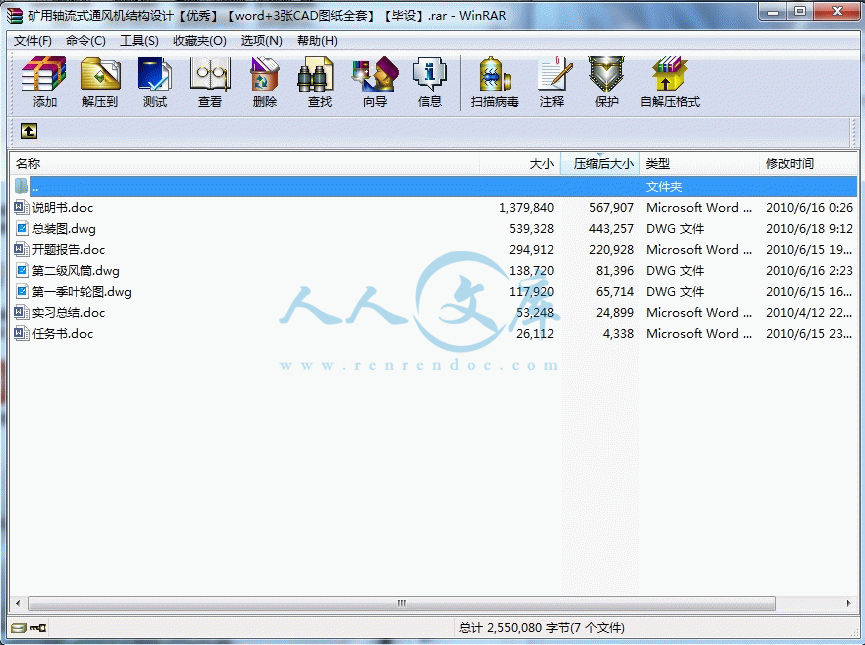Open the 命令(C) menu

tap(86, 41)
